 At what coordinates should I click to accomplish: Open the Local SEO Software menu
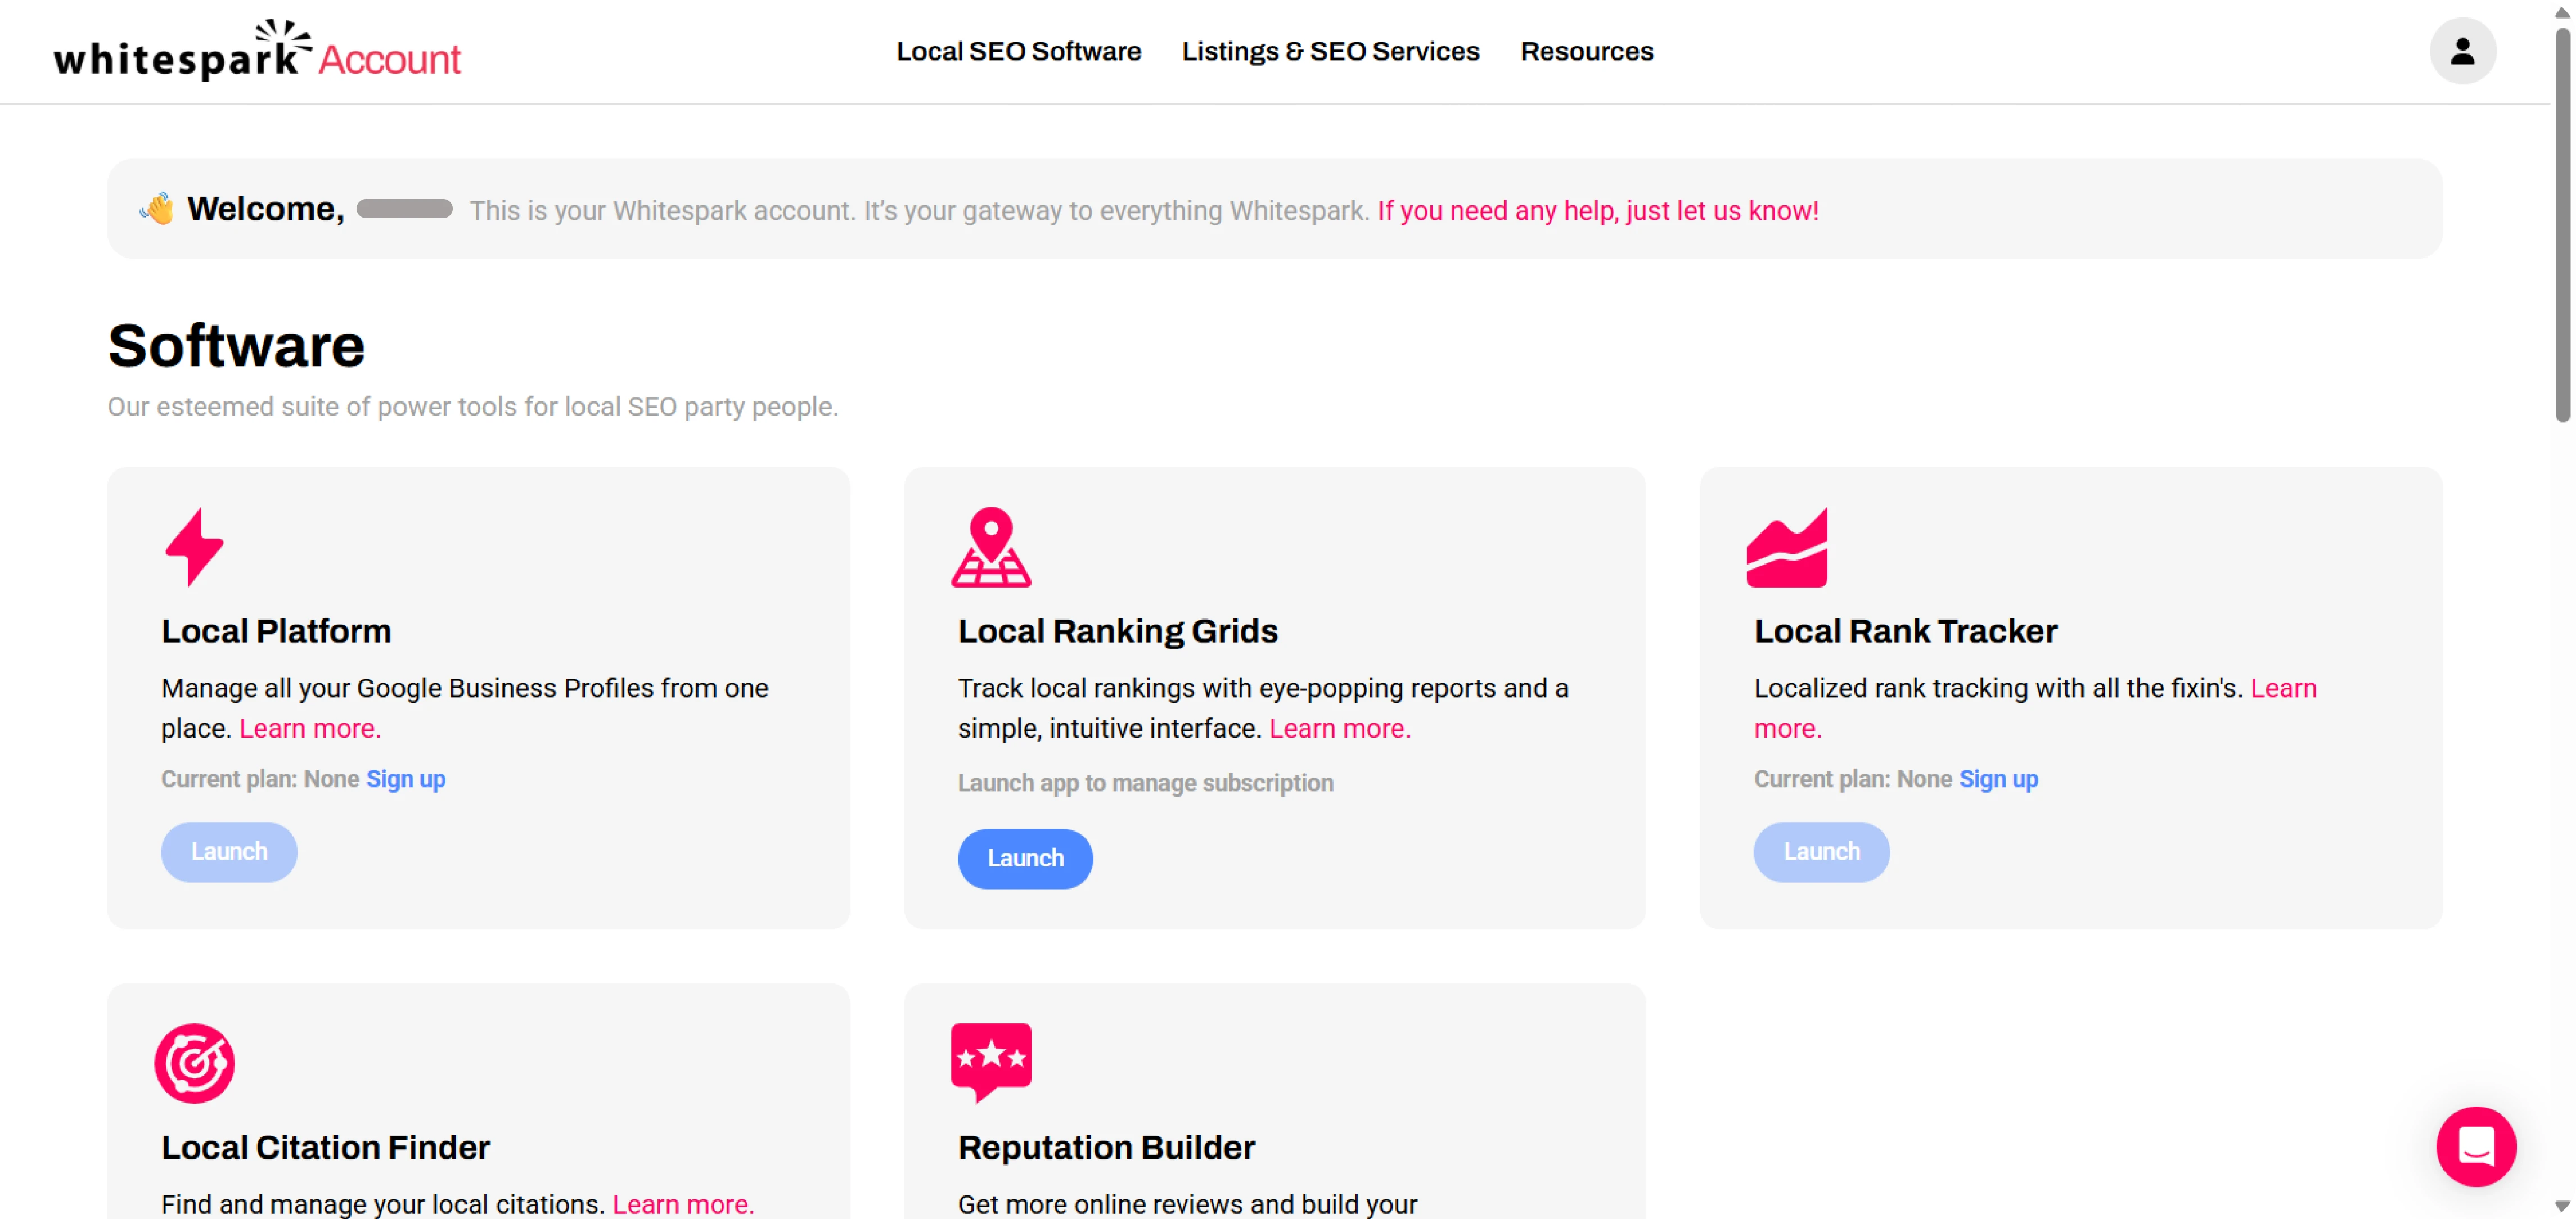coord(1019,51)
